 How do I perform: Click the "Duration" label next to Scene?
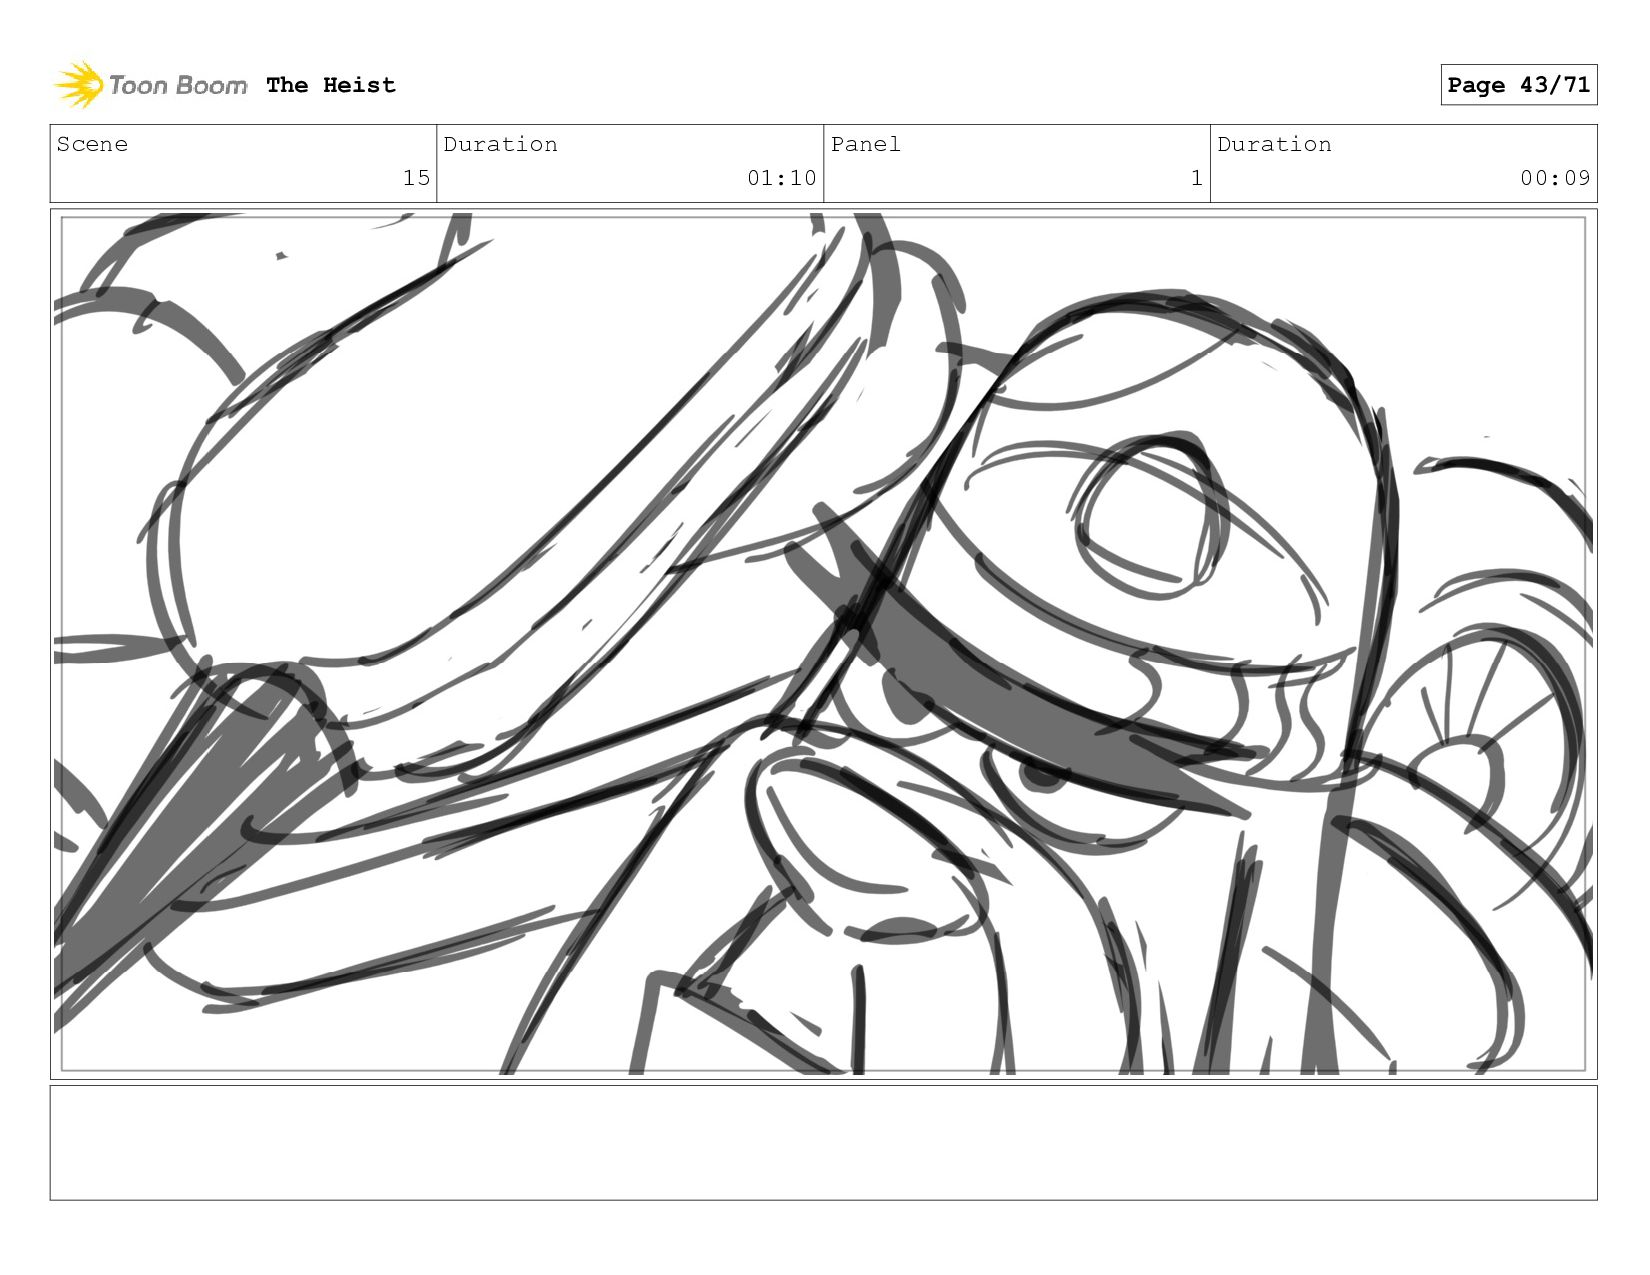click(x=500, y=144)
